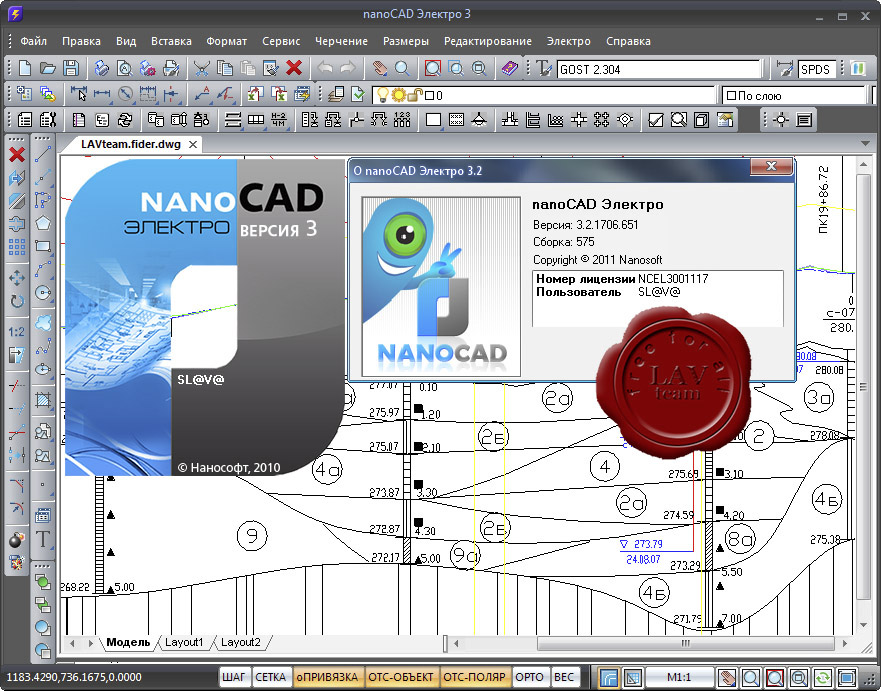Screen dimensions: 881x691
Task: Switch to the Модель tab
Action: 128,642
